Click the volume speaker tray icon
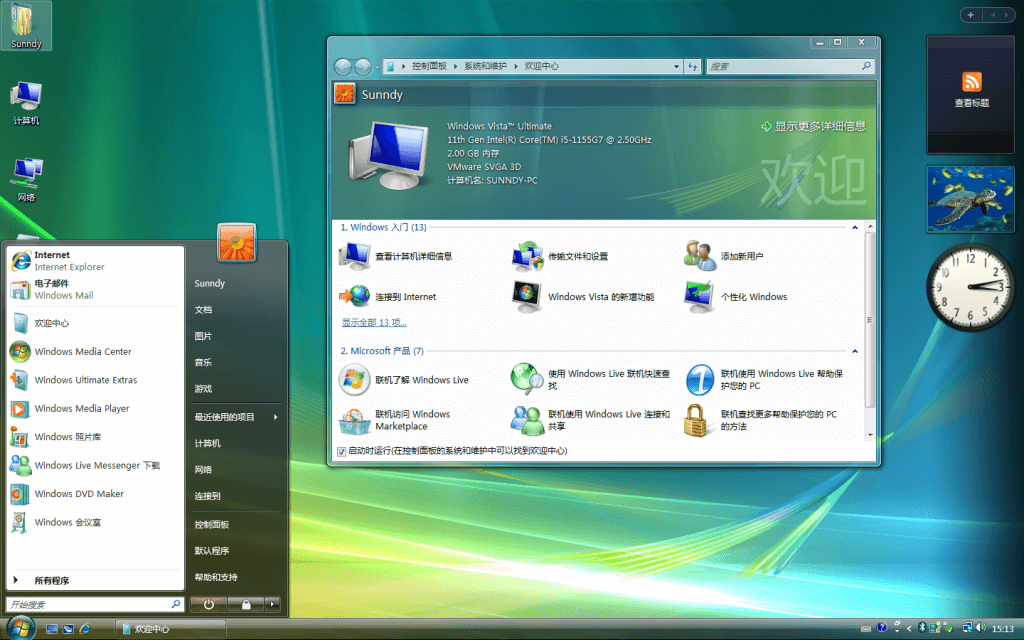The height and width of the screenshot is (640, 1024). pyautogui.click(x=980, y=628)
